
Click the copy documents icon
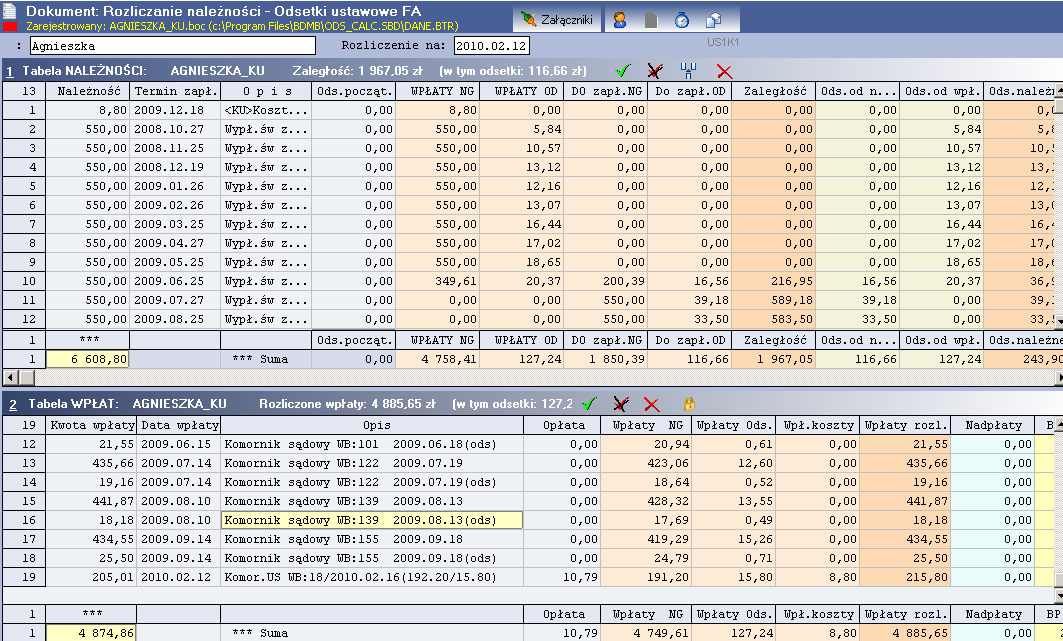point(713,20)
